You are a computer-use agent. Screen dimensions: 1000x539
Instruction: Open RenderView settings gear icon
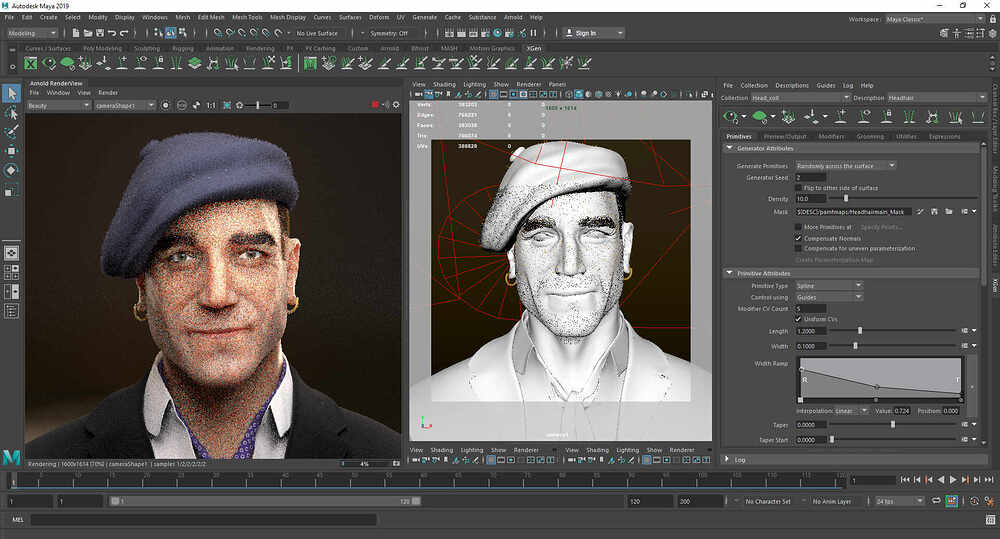pos(396,105)
